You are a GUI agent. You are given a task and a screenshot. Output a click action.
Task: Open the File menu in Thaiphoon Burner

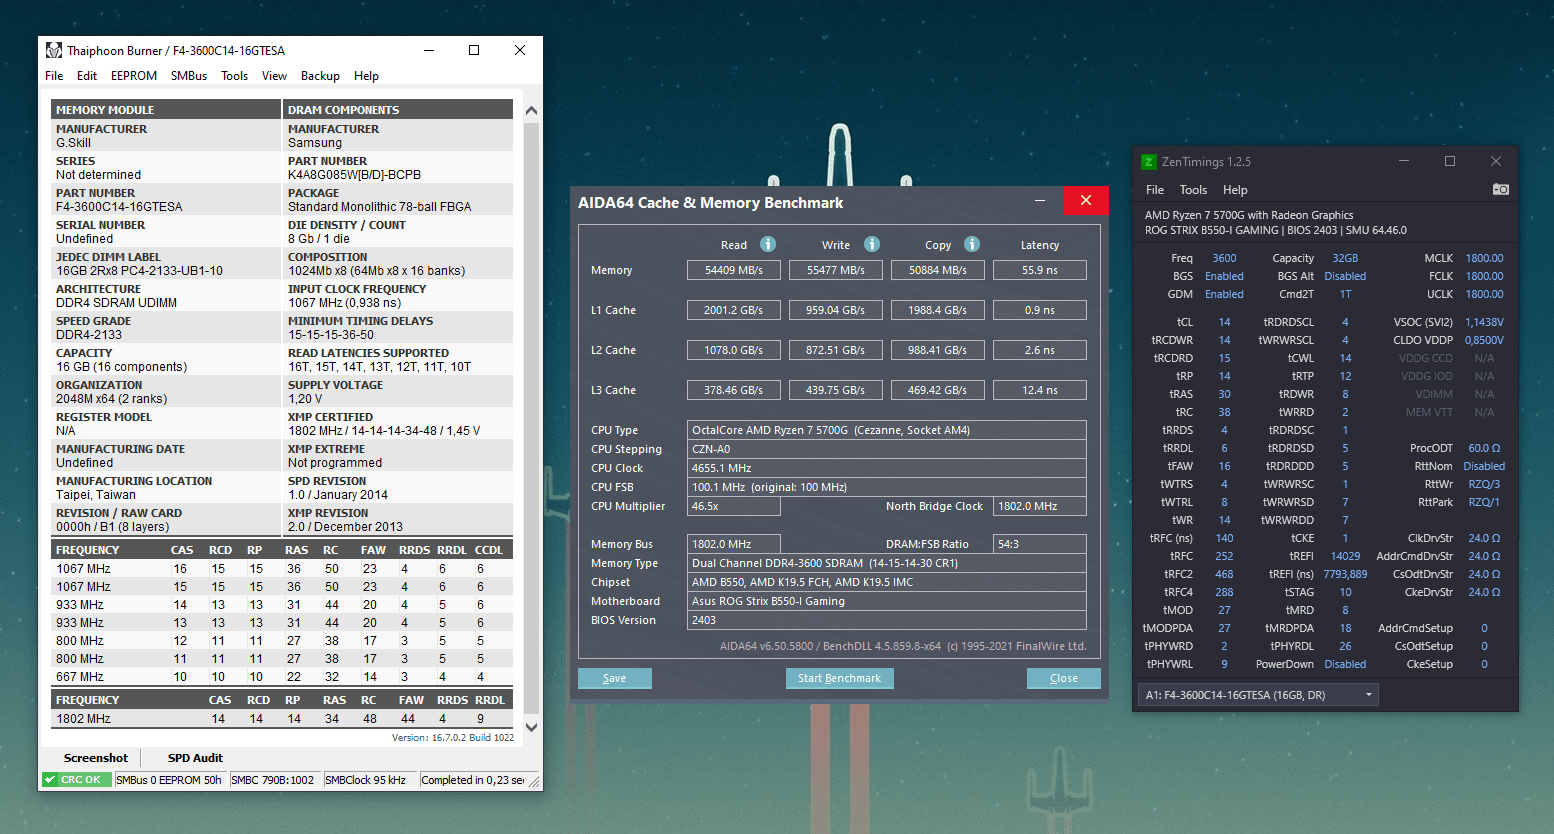click(54, 76)
